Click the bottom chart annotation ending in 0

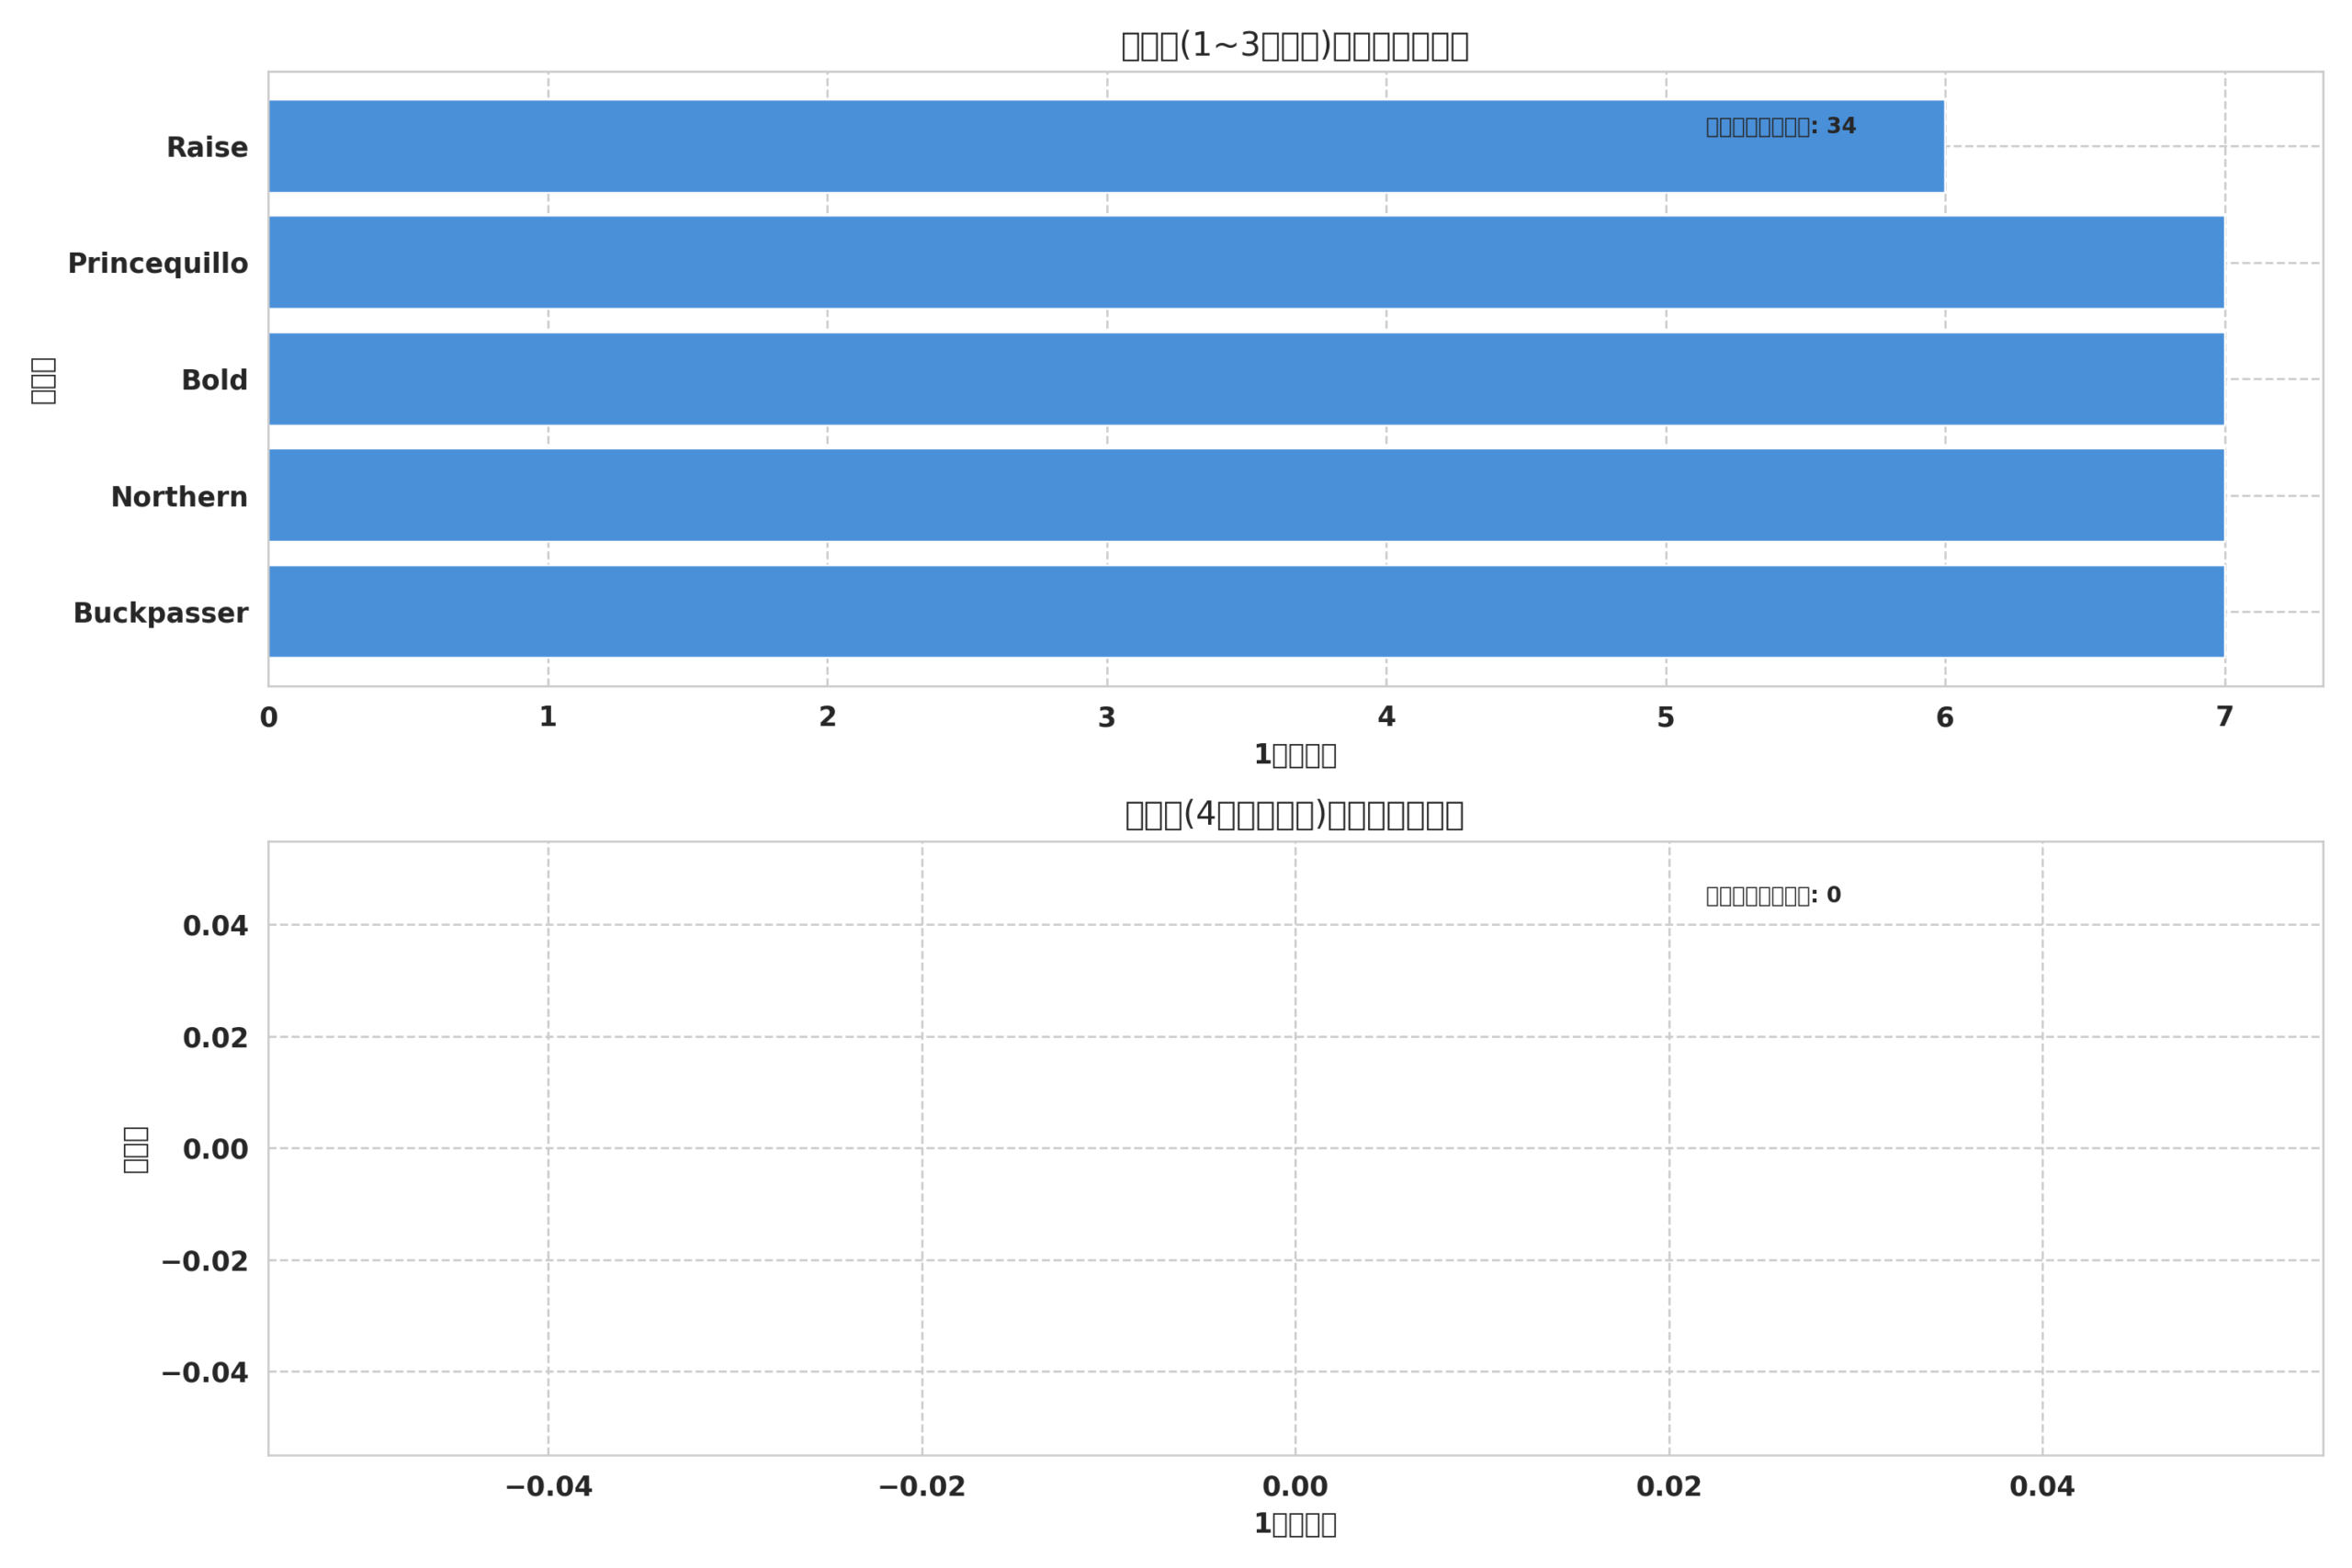point(1772,896)
